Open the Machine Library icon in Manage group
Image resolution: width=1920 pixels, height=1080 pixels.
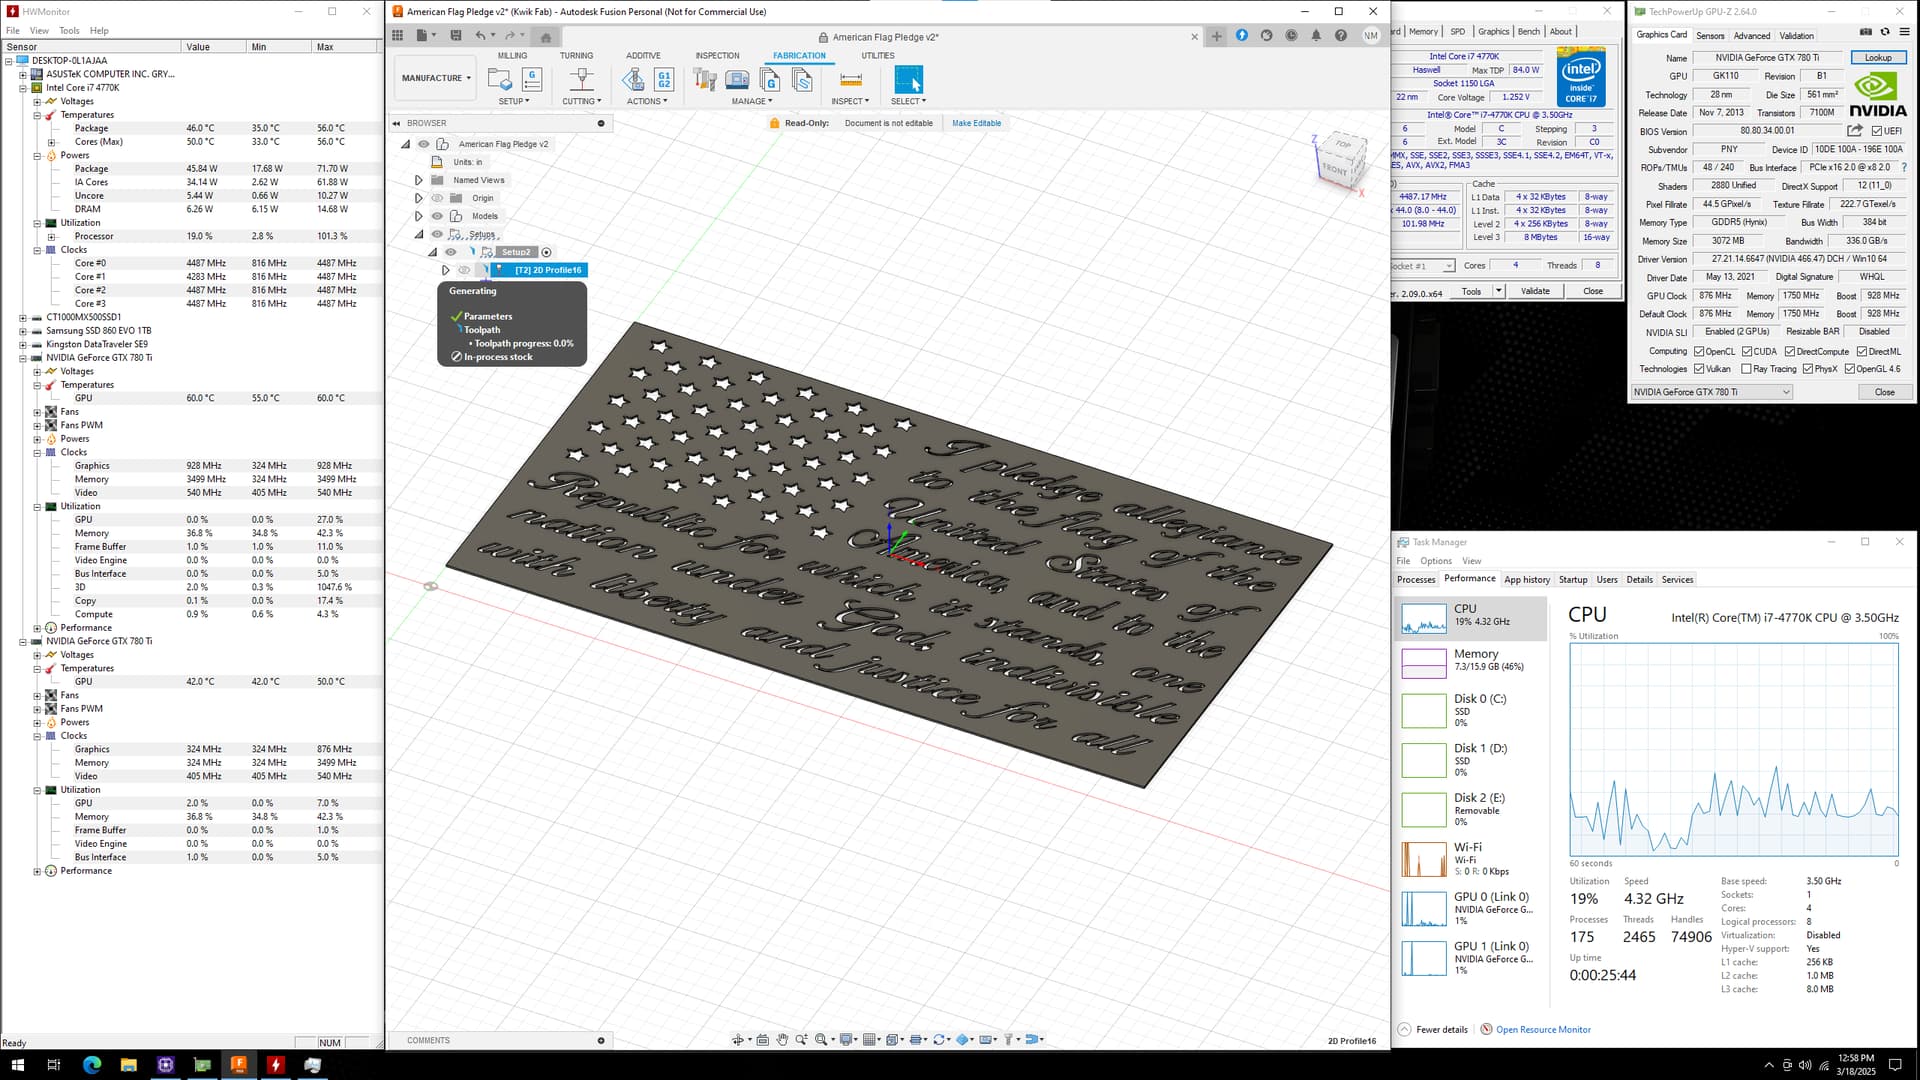[737, 79]
